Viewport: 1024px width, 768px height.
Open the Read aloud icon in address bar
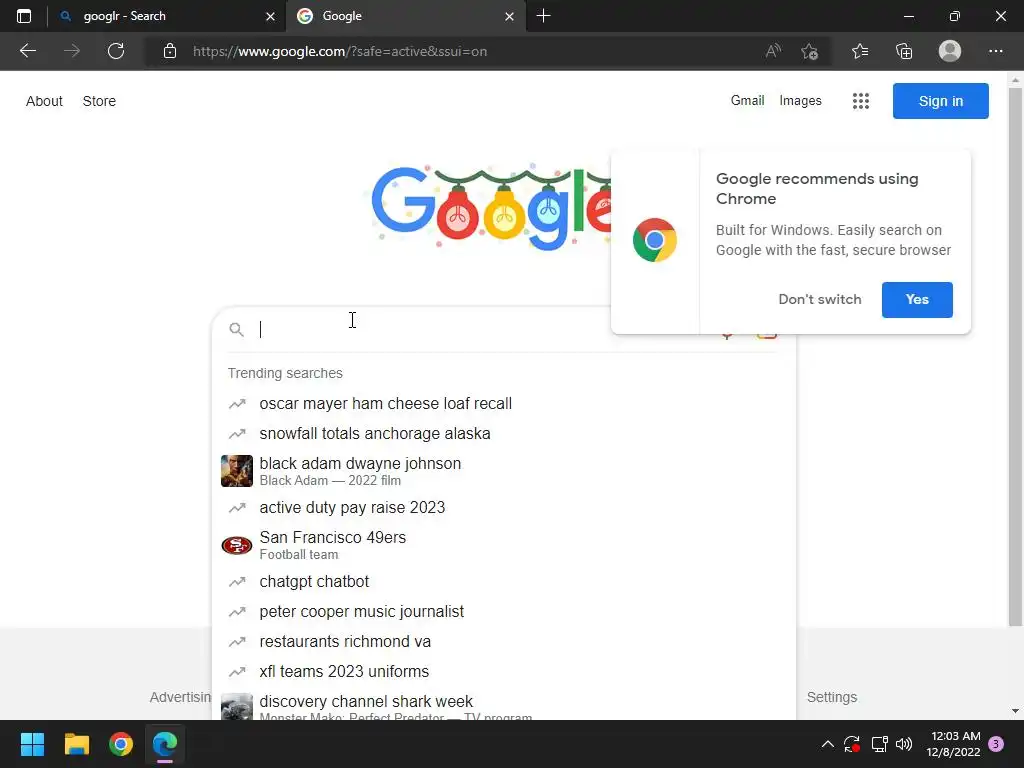point(773,51)
